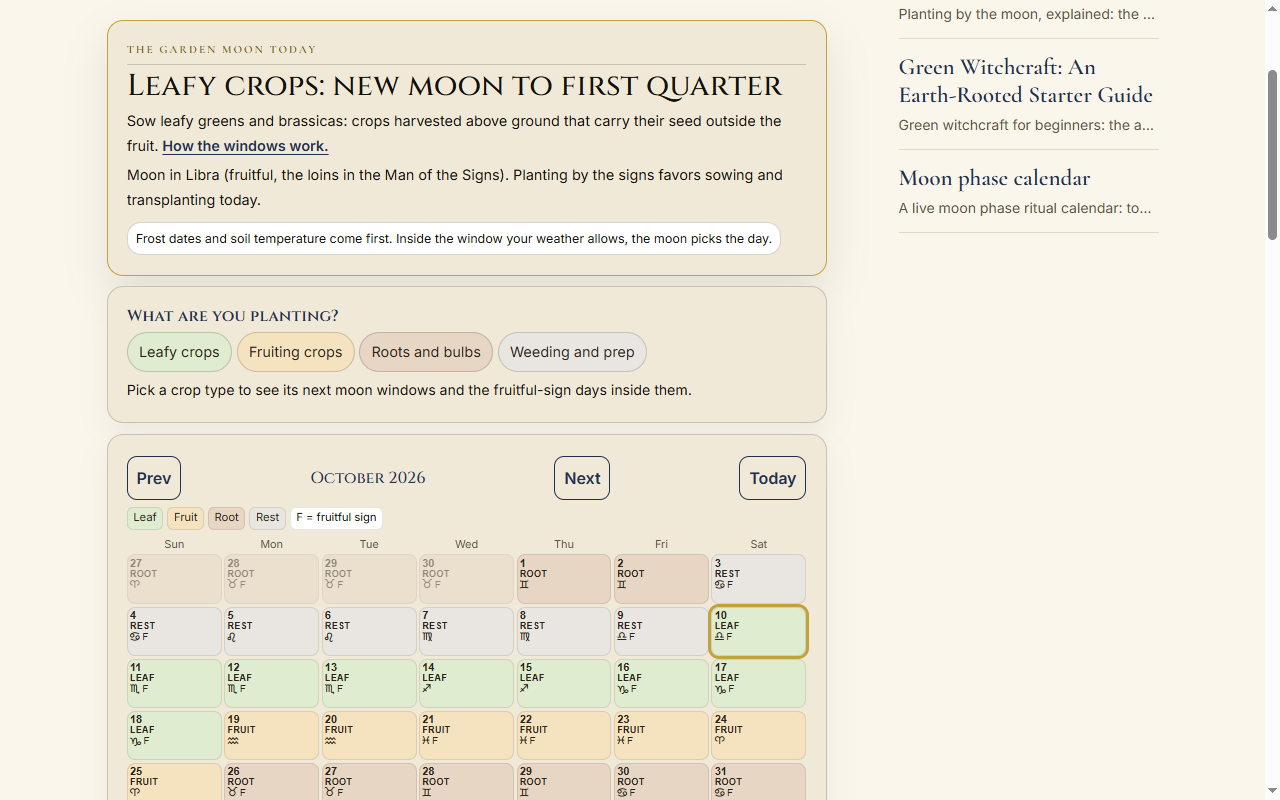Viewport: 1280px width, 800px height.
Task: Open the "How the windows work." link
Action: pos(245,146)
